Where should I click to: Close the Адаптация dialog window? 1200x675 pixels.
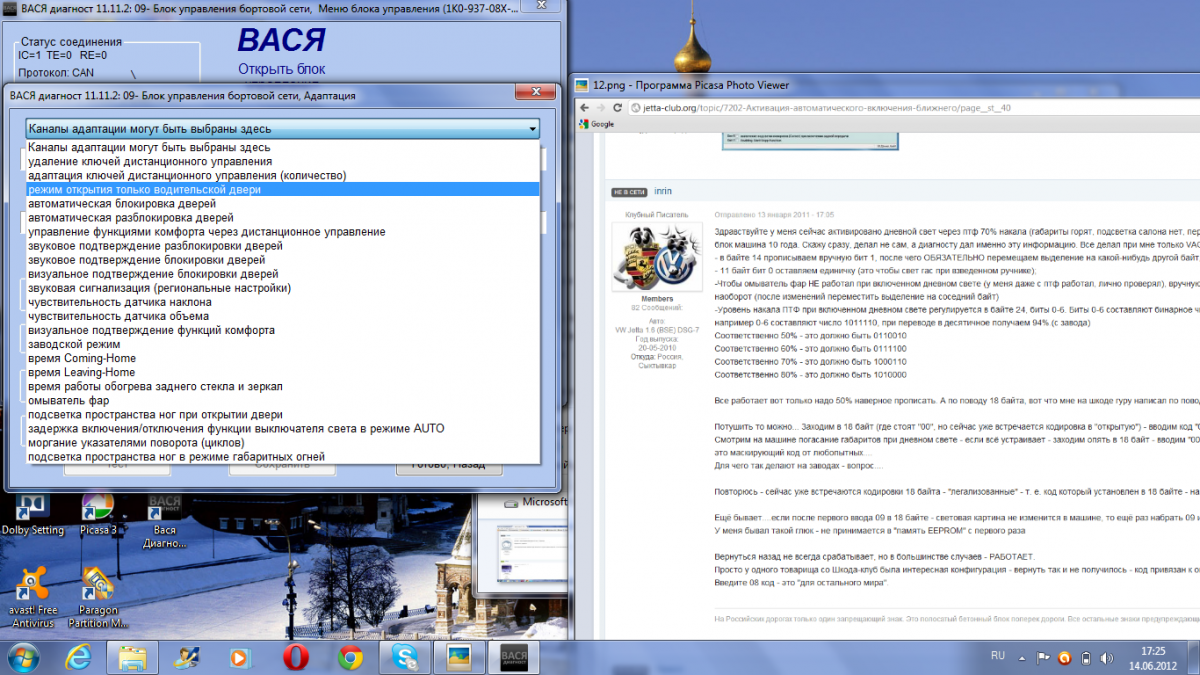(535, 94)
